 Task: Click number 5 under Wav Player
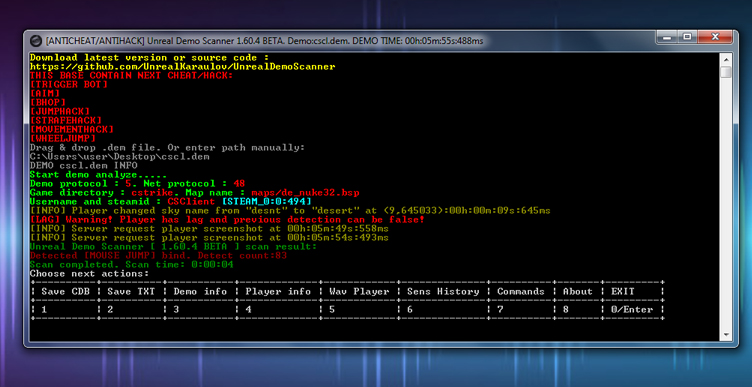pos(332,310)
